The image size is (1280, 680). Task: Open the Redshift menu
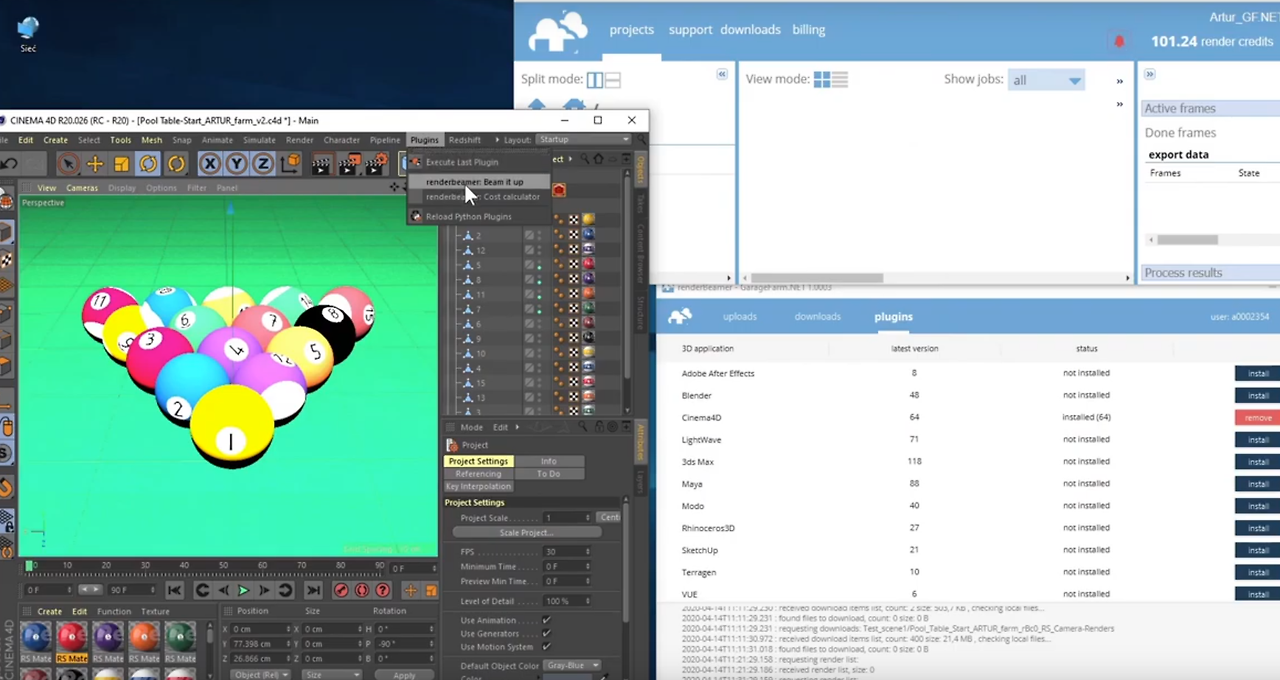(464, 140)
